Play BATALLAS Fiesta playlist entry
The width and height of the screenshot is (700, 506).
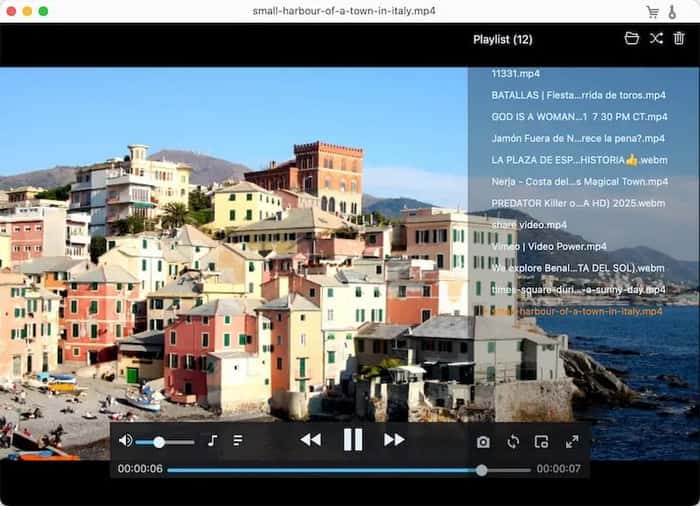(579, 95)
